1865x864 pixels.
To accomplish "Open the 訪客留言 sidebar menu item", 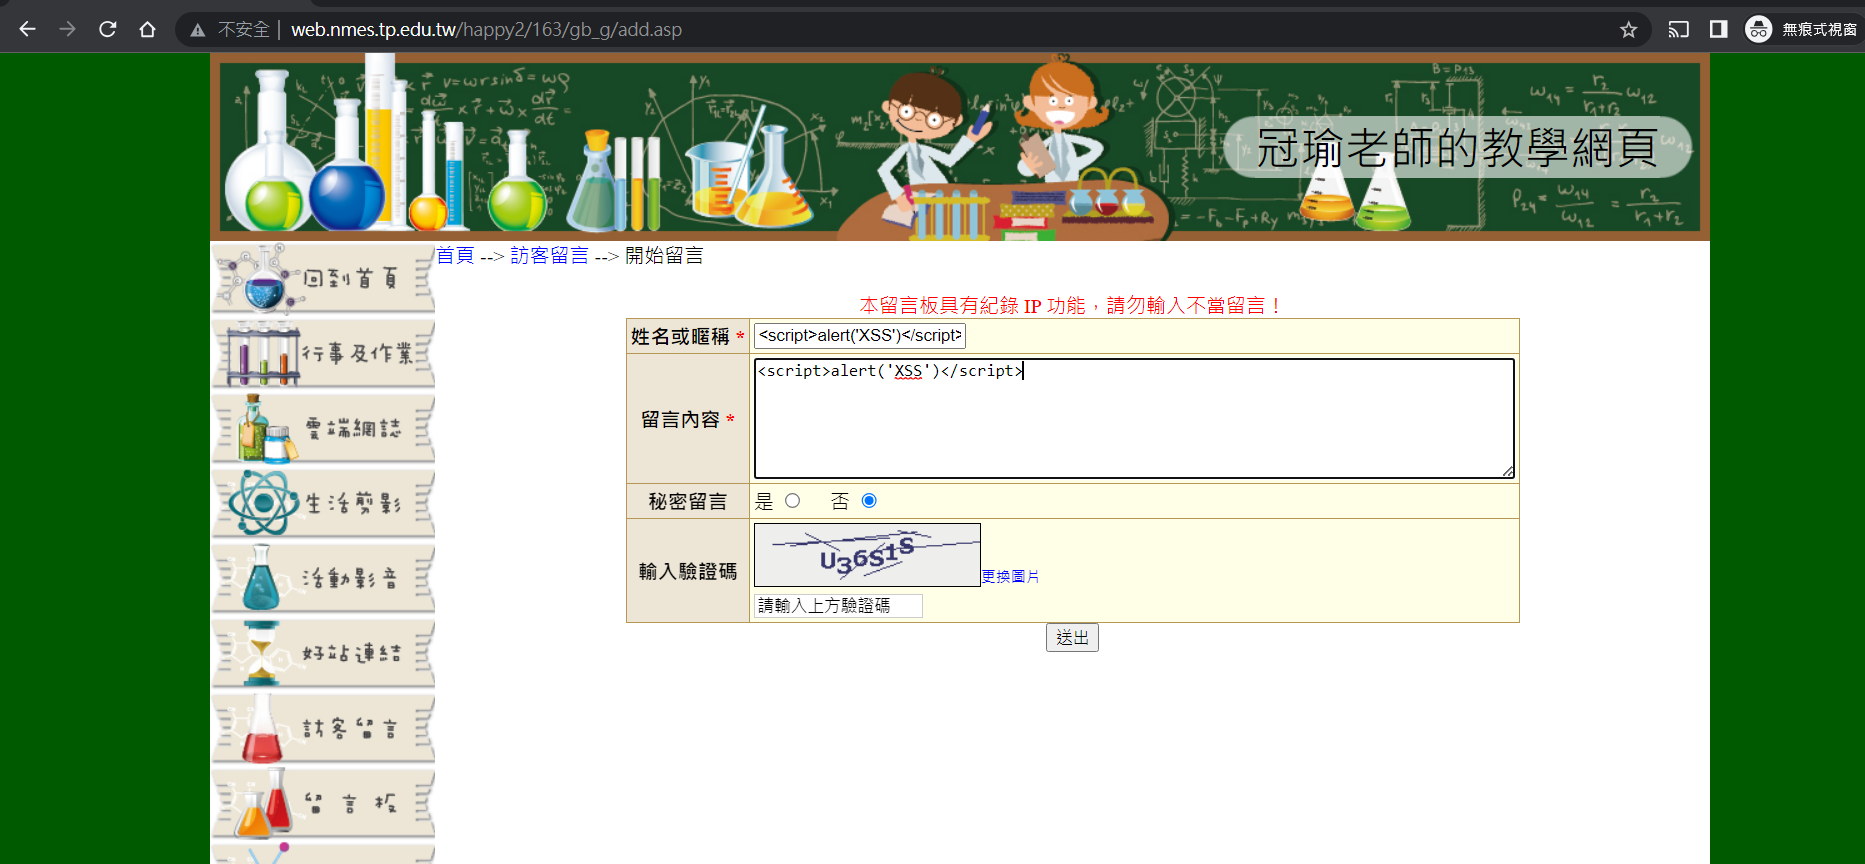I will pos(323,729).
